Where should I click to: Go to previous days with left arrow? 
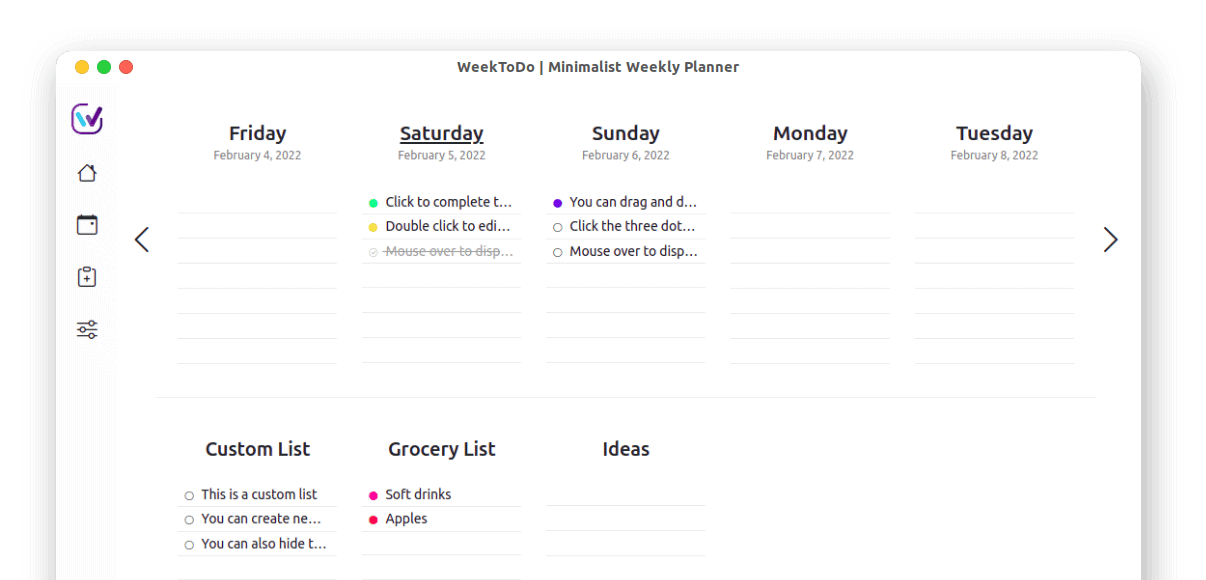point(141,240)
